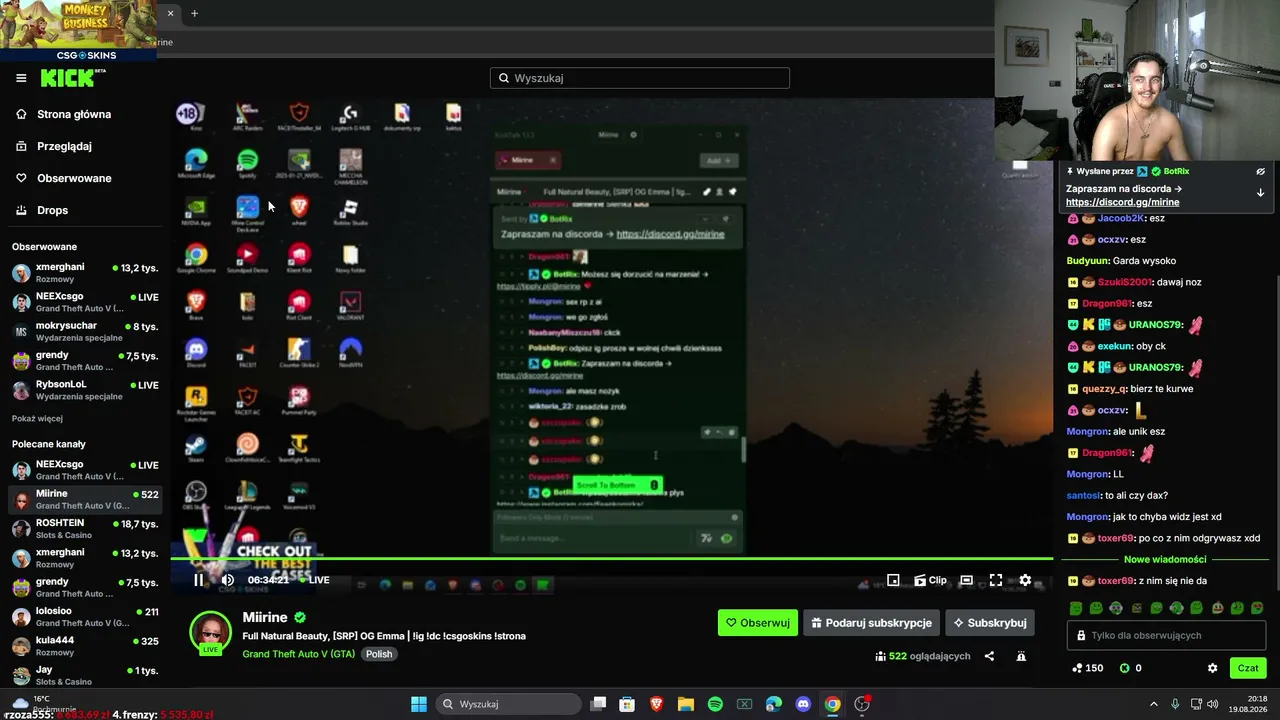Click username Budyuun in chat

coord(1088,261)
